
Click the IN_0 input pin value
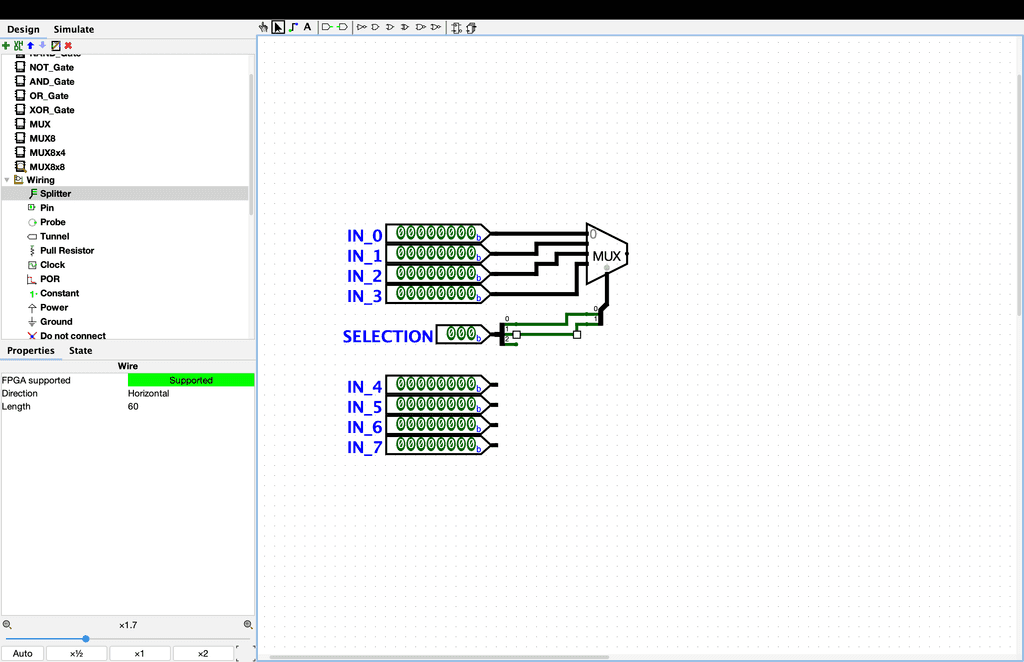pyautogui.click(x=435, y=233)
